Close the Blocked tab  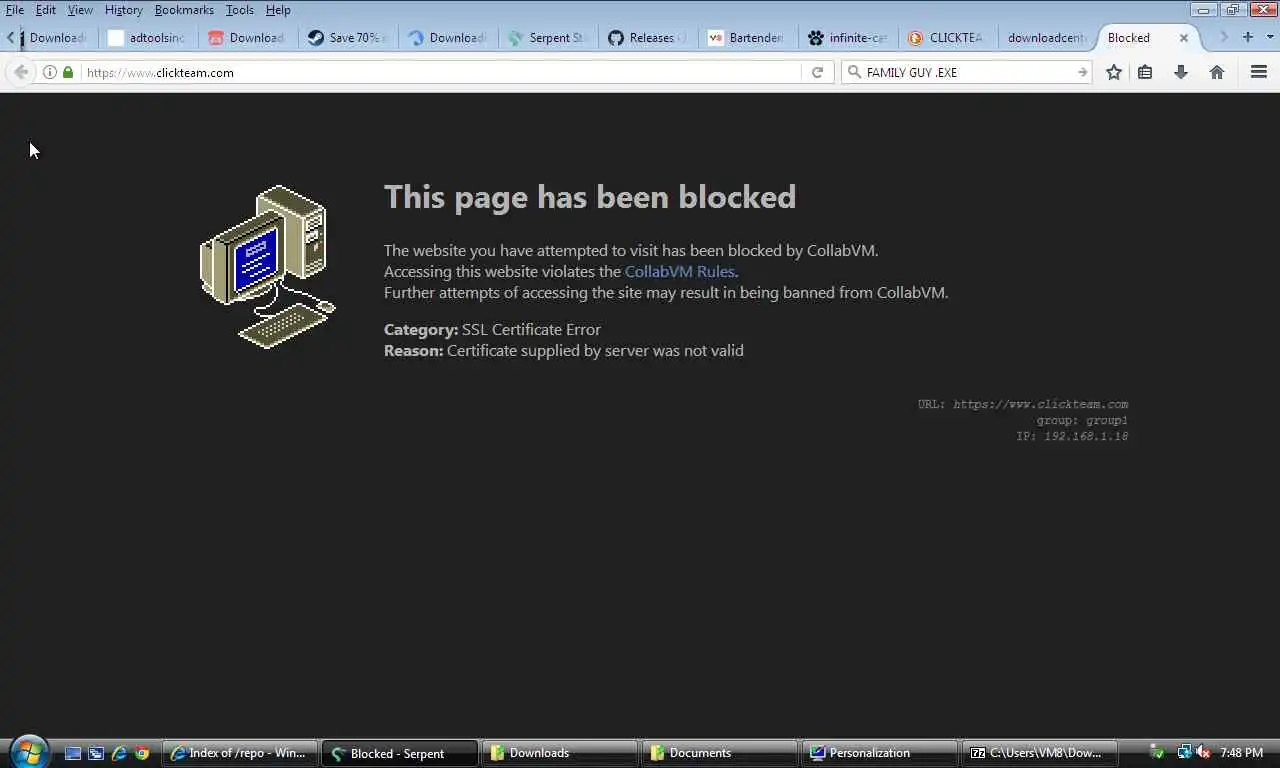point(1183,37)
